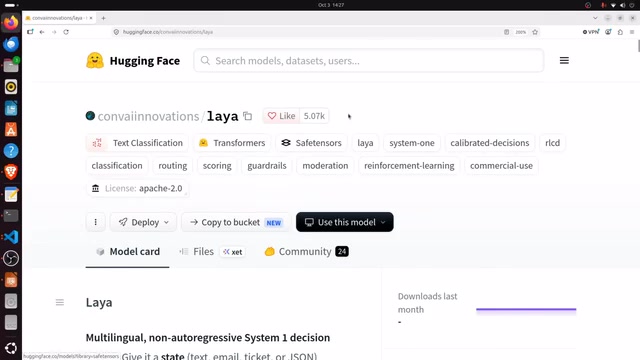
Task: Click the convaiinnovations organization avatar
Action: (90, 116)
